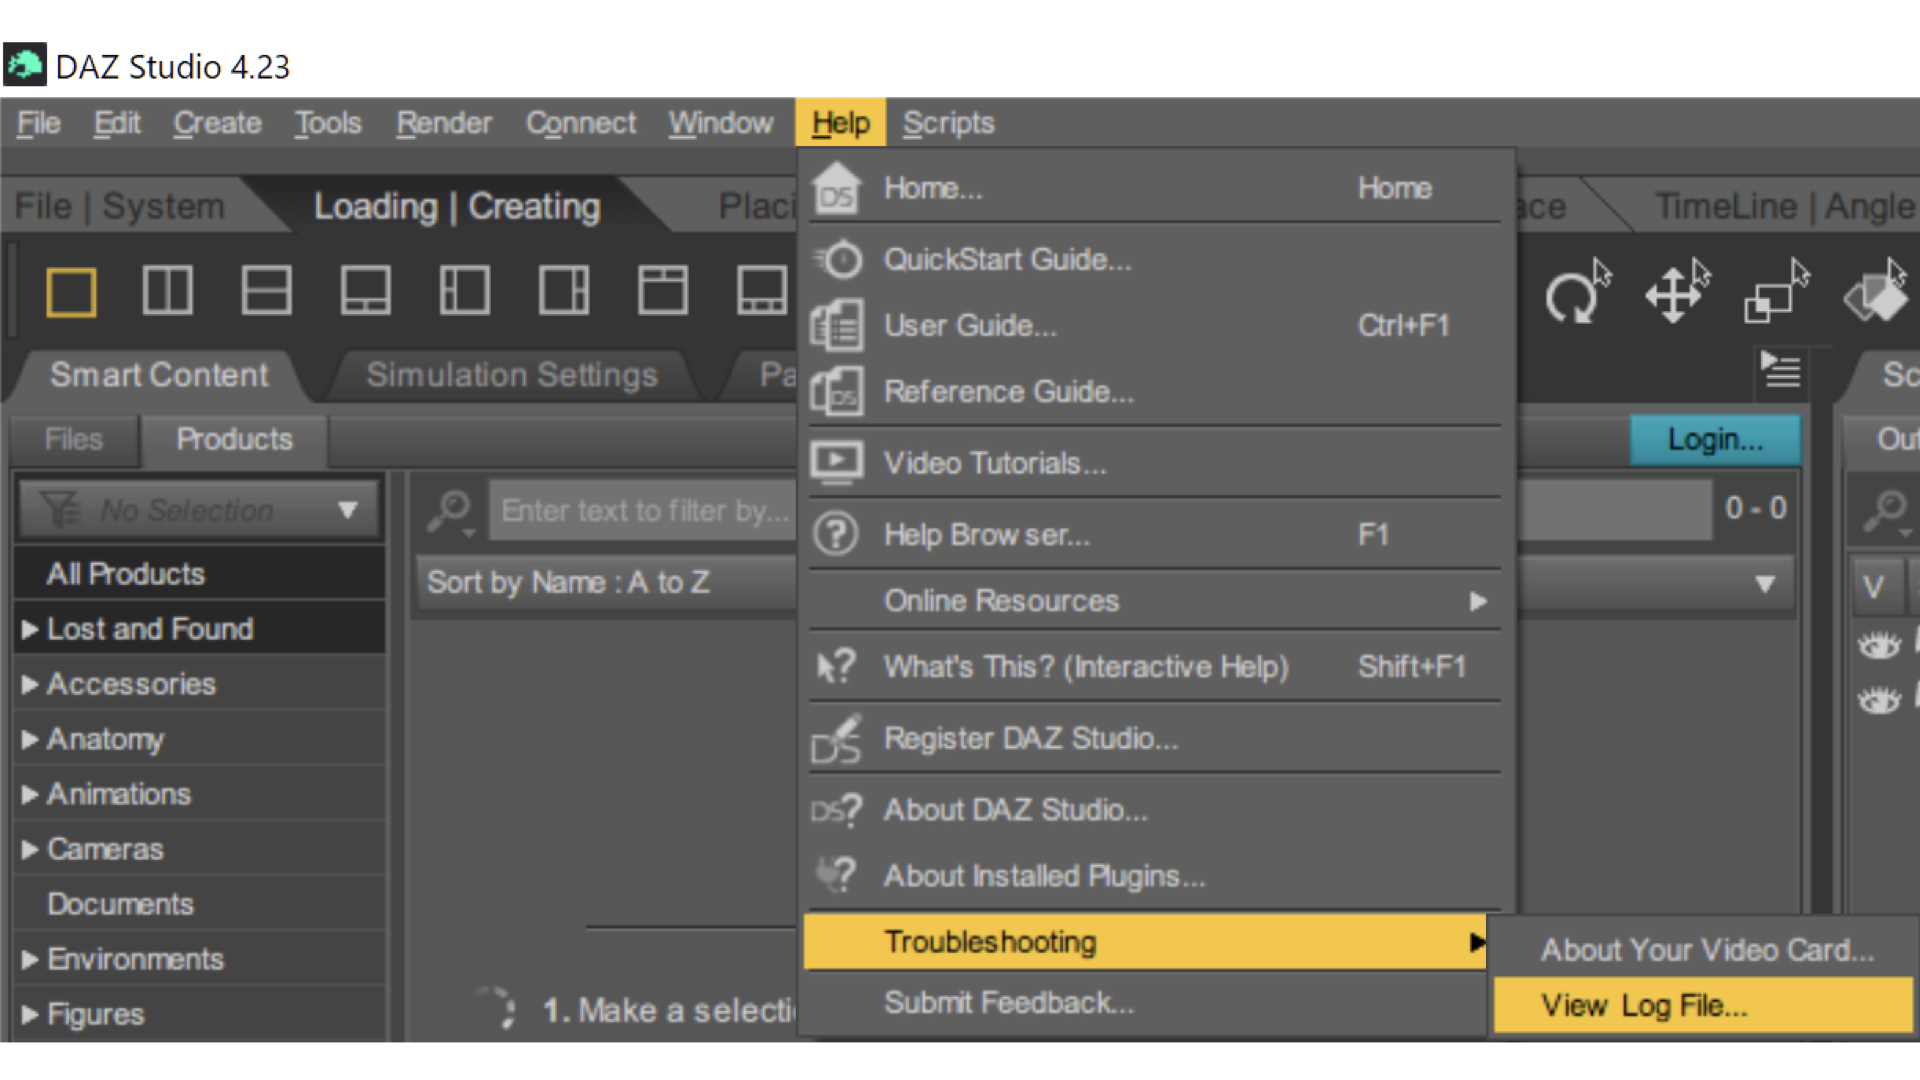This screenshot has height=1080, width=1920.
Task: Select the side-by-side viewport layout icon
Action: pos(167,291)
